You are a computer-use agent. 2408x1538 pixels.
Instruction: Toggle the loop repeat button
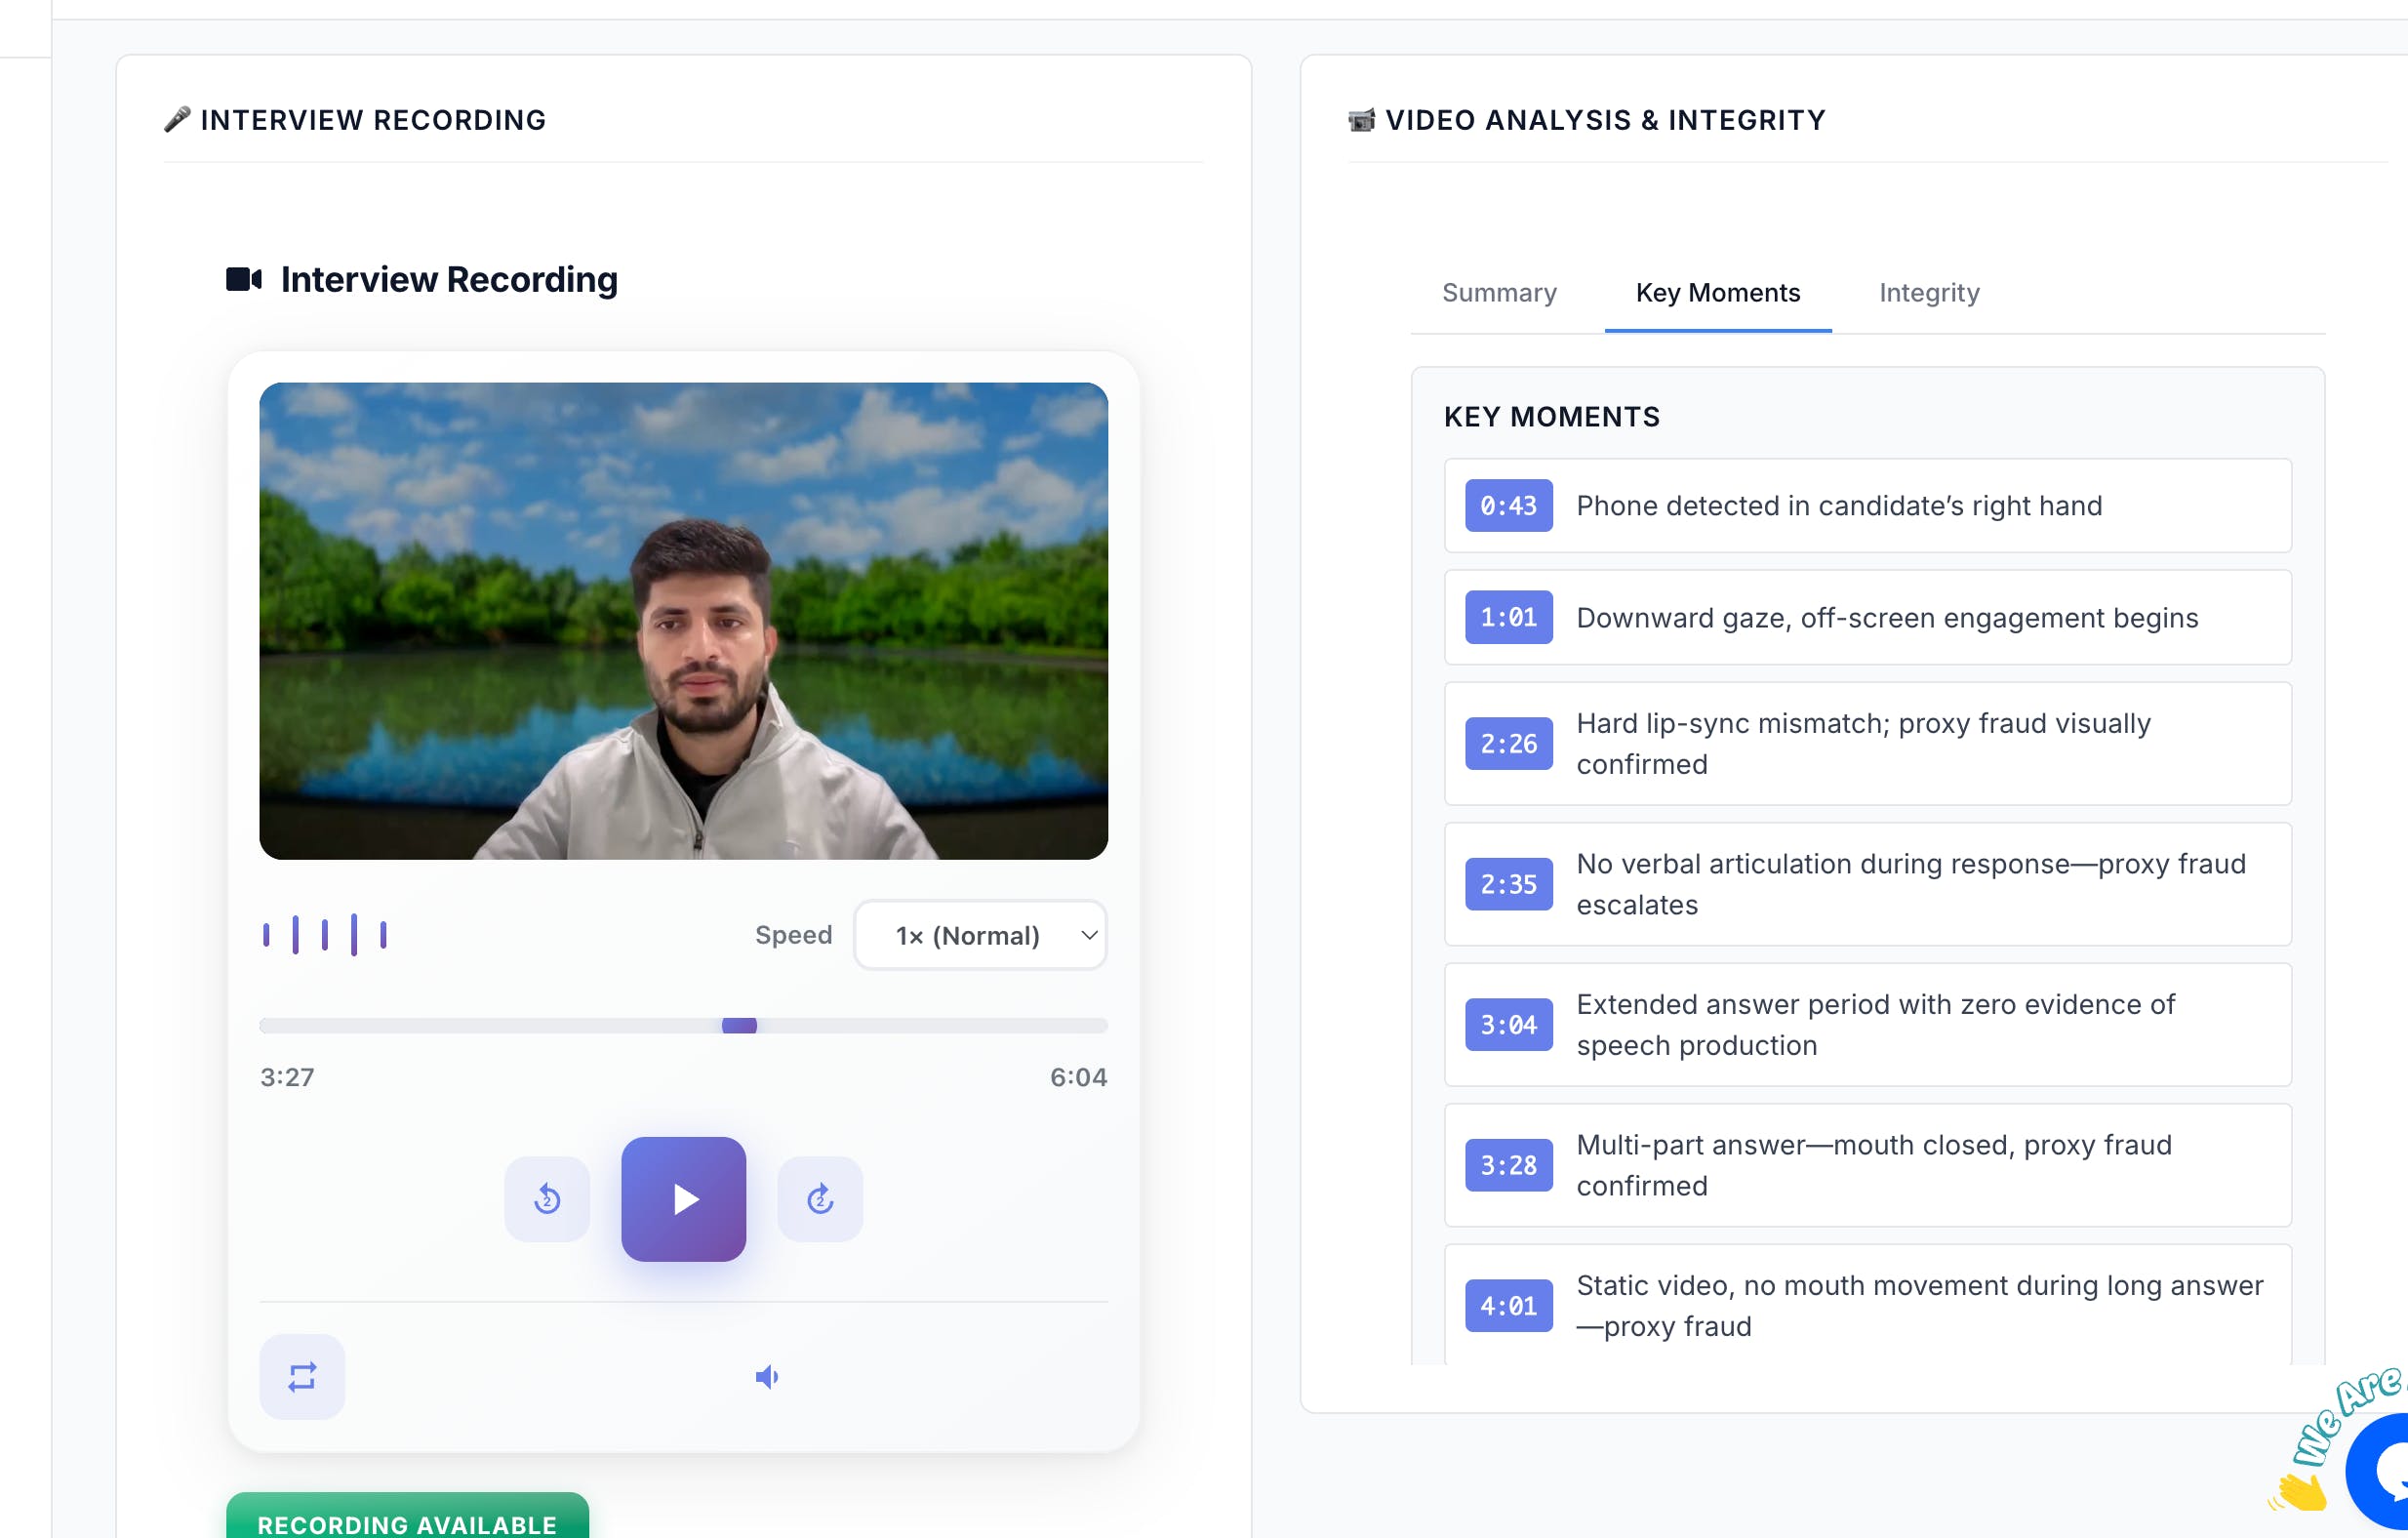[x=302, y=1376]
